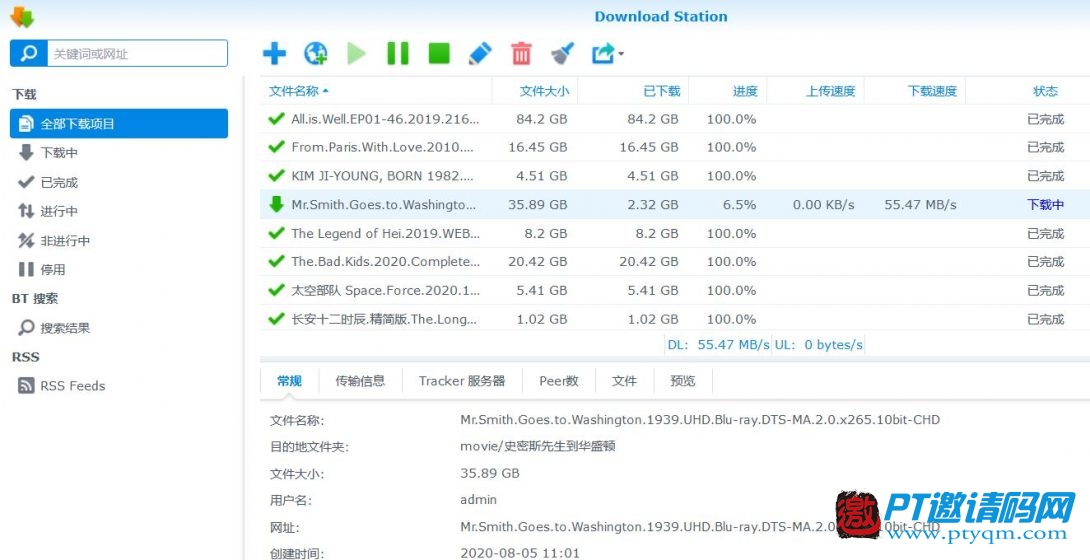Open RSS Feeds in sidebar
Image resolution: width=1090 pixels, height=560 pixels.
(x=119, y=386)
